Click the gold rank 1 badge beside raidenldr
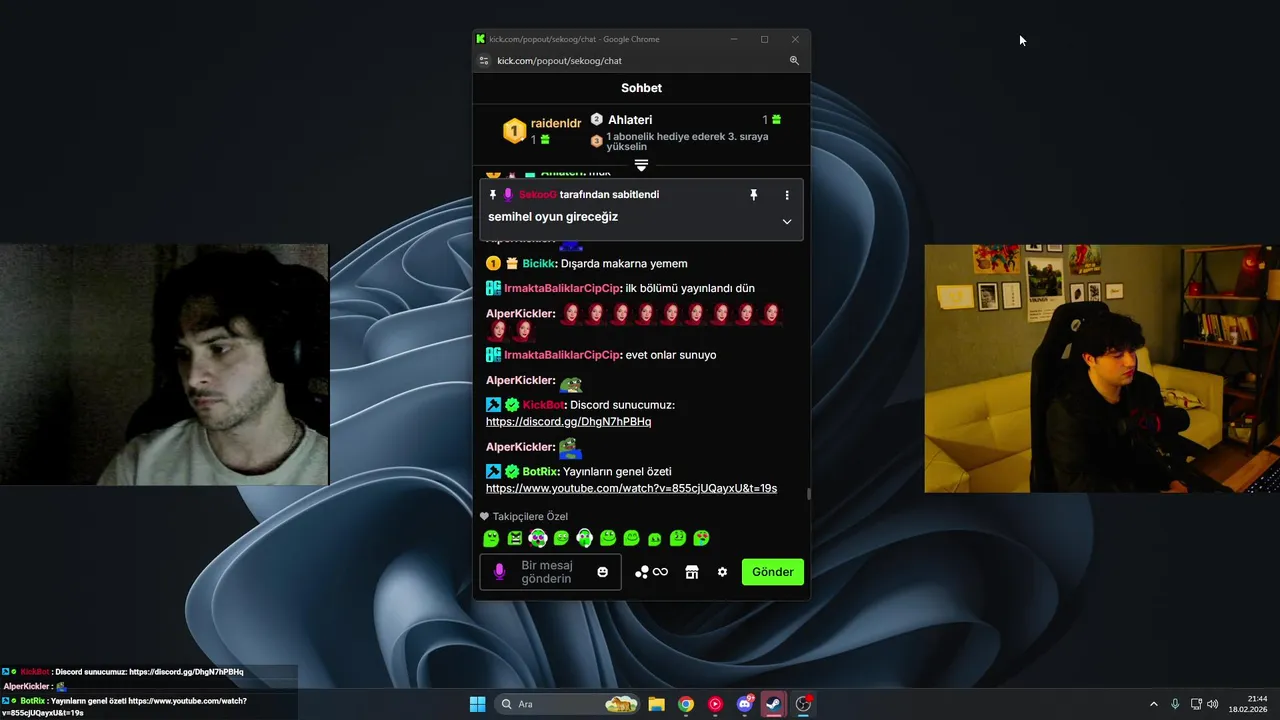 (514, 130)
